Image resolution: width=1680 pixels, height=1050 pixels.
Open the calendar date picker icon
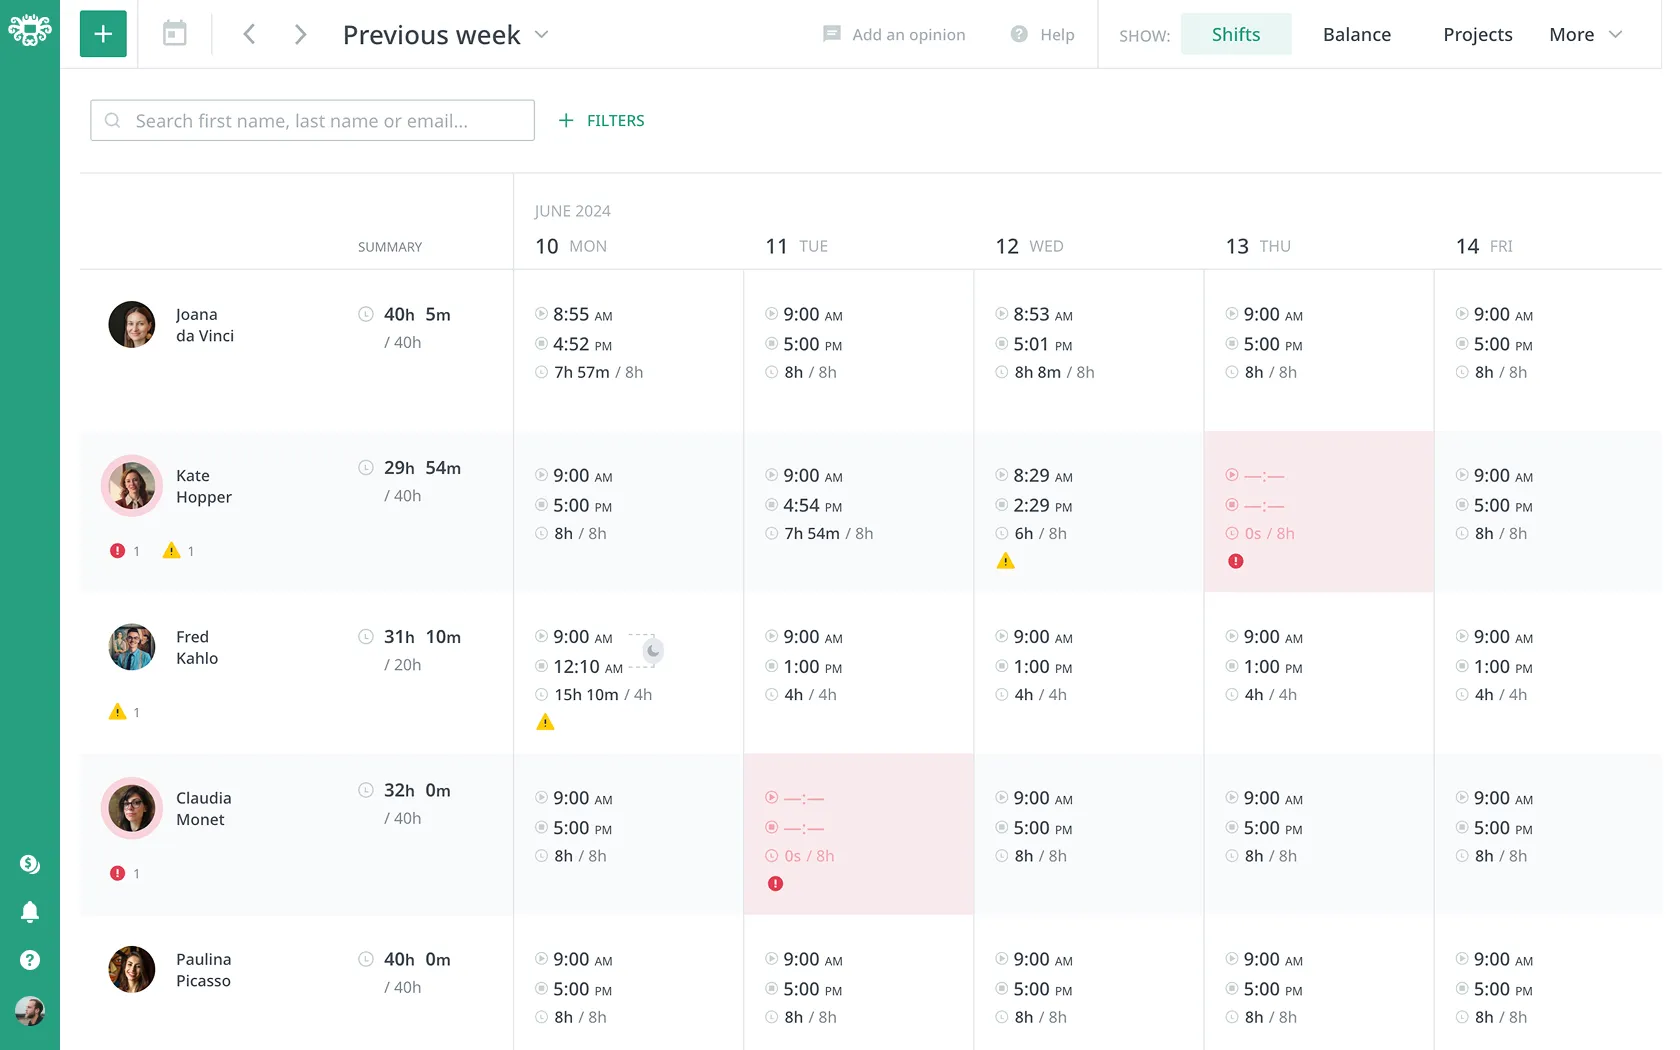click(x=175, y=34)
